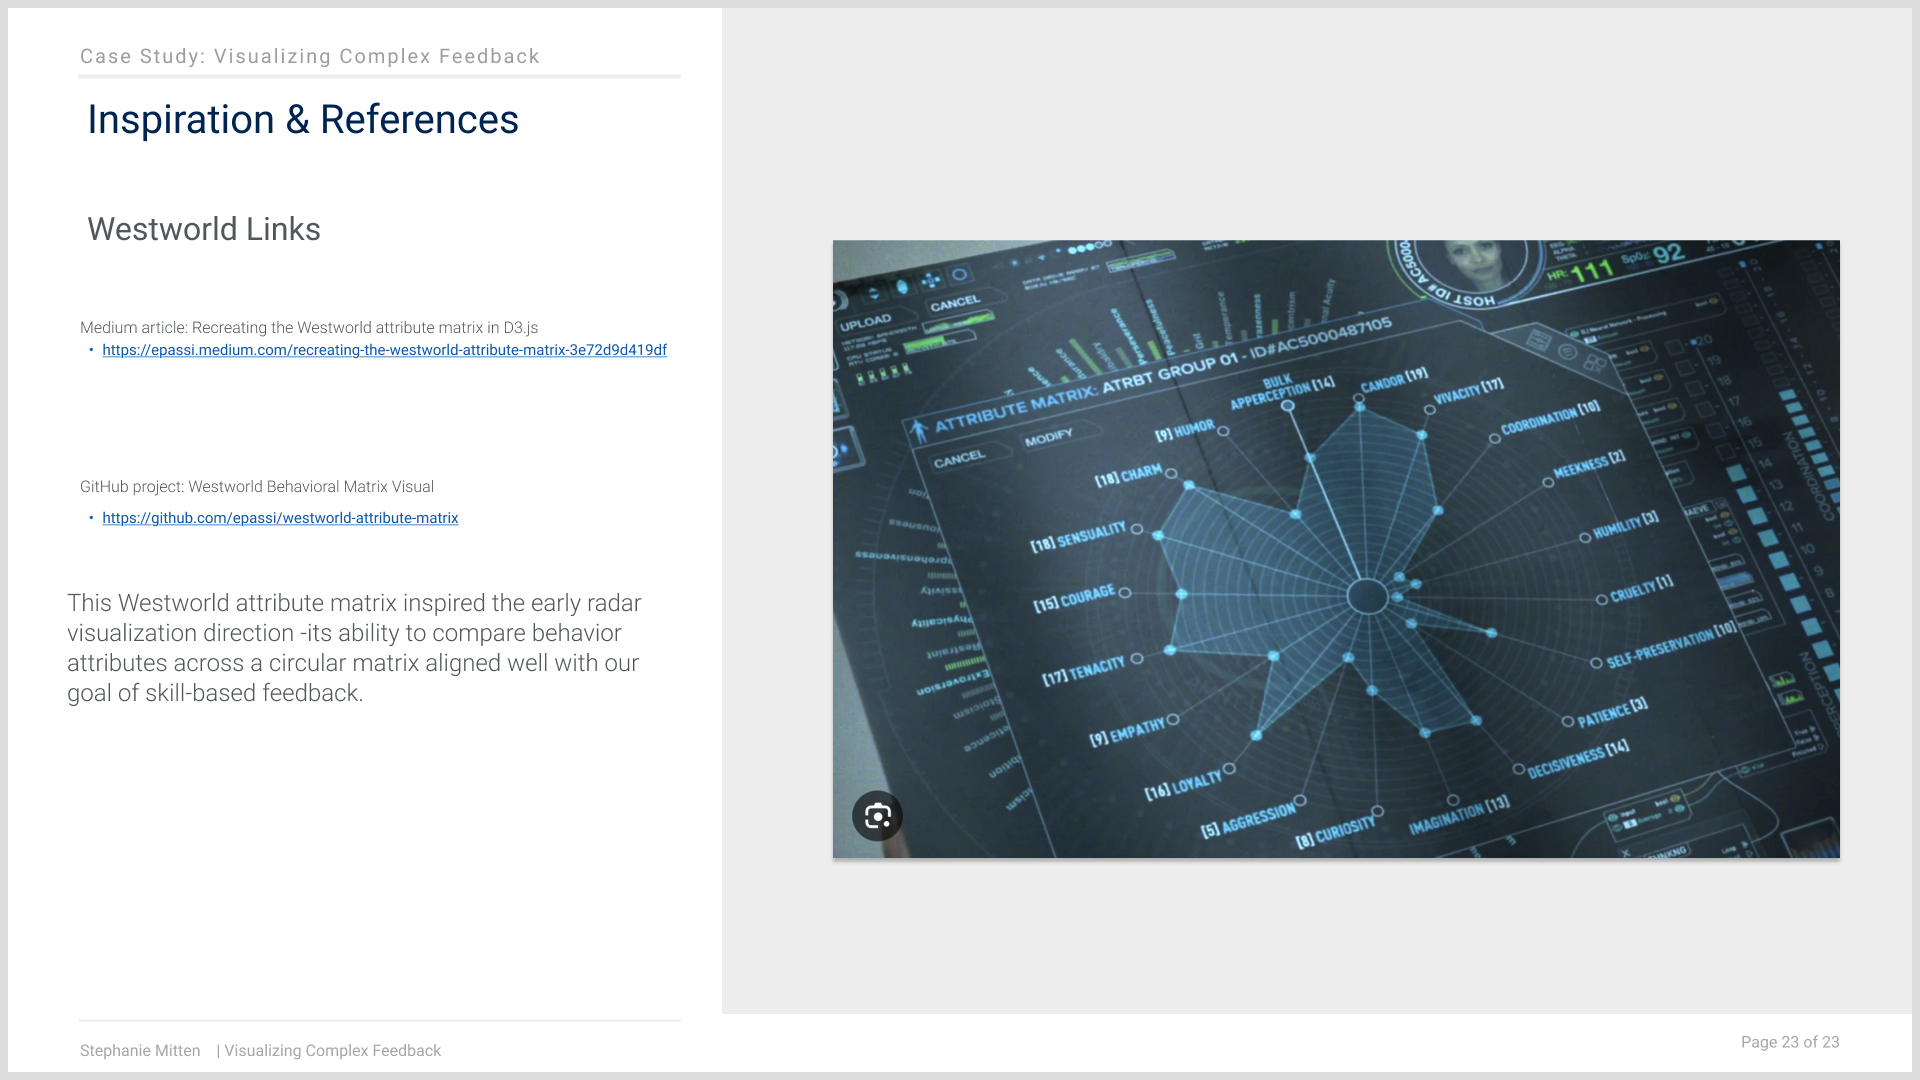Click the "Medium article: Recreating the Westworld attribute matrix" line
This screenshot has height=1080, width=1920.
point(309,328)
